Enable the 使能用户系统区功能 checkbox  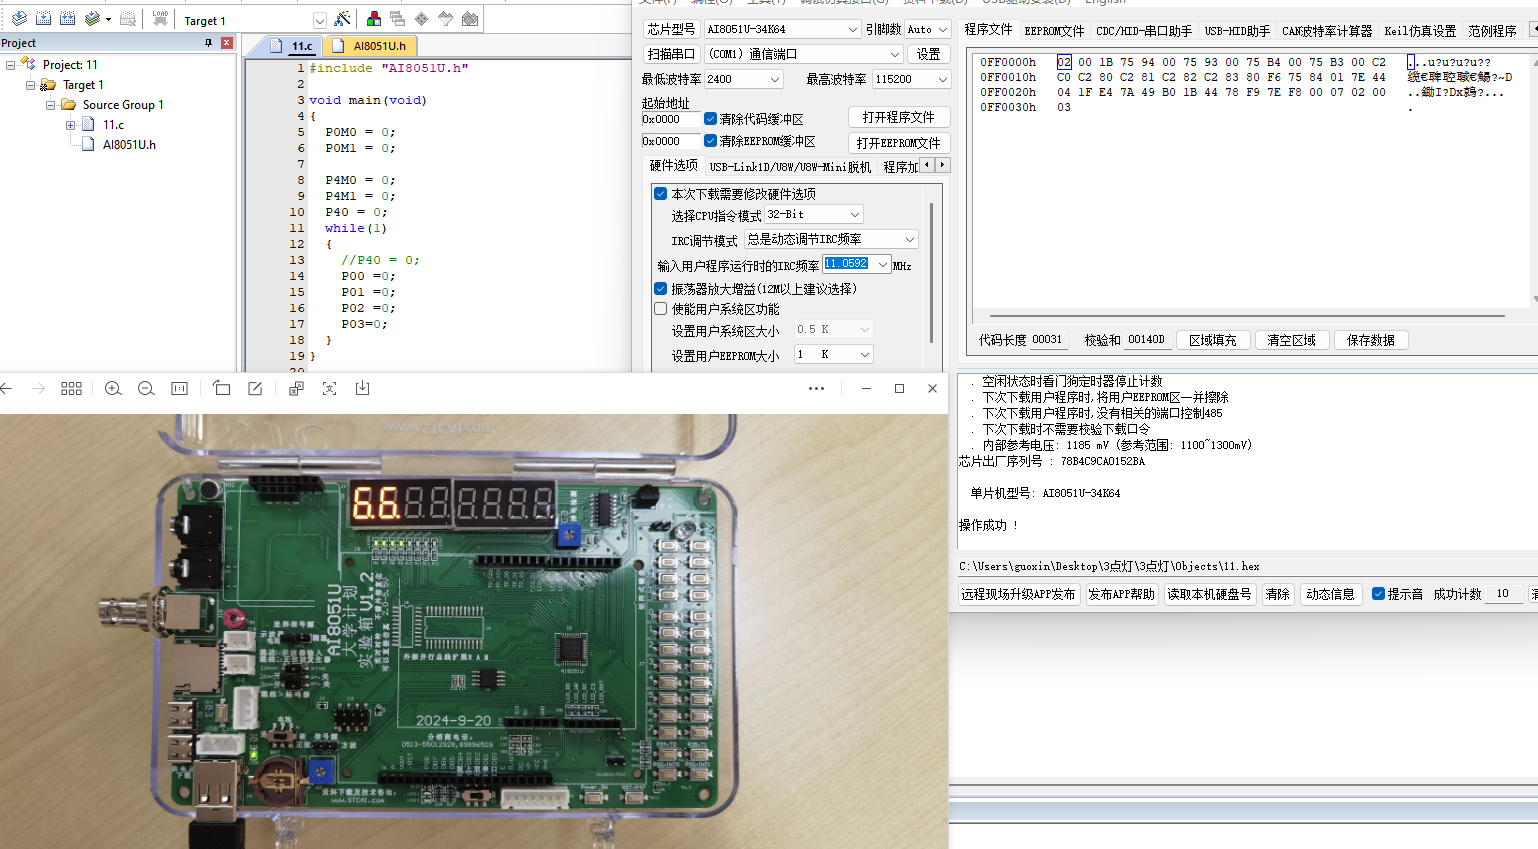[x=660, y=309]
